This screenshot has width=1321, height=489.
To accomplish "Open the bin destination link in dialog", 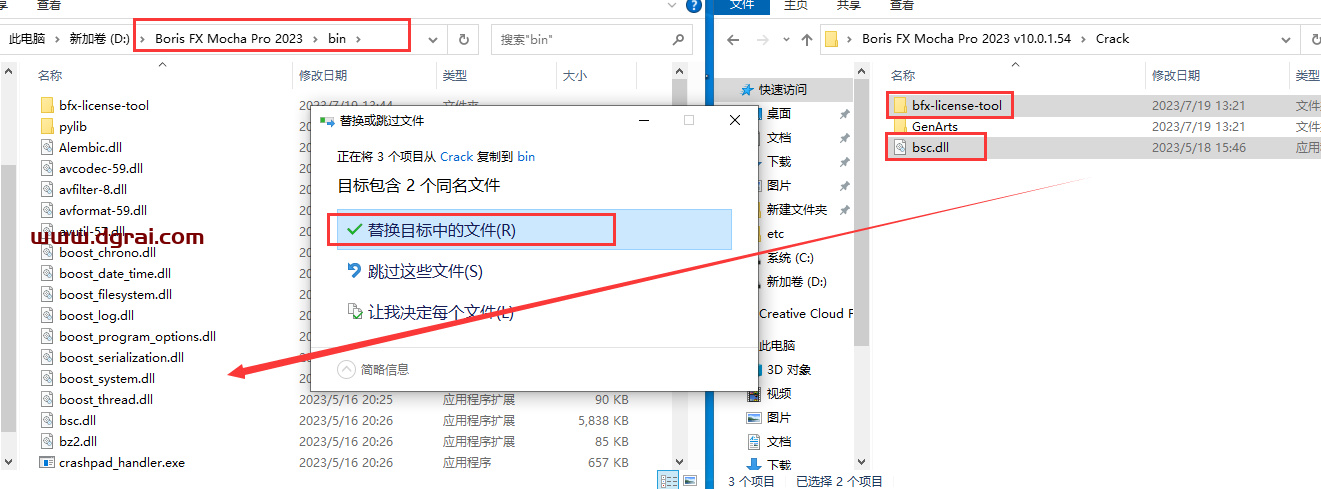I will click(525, 157).
